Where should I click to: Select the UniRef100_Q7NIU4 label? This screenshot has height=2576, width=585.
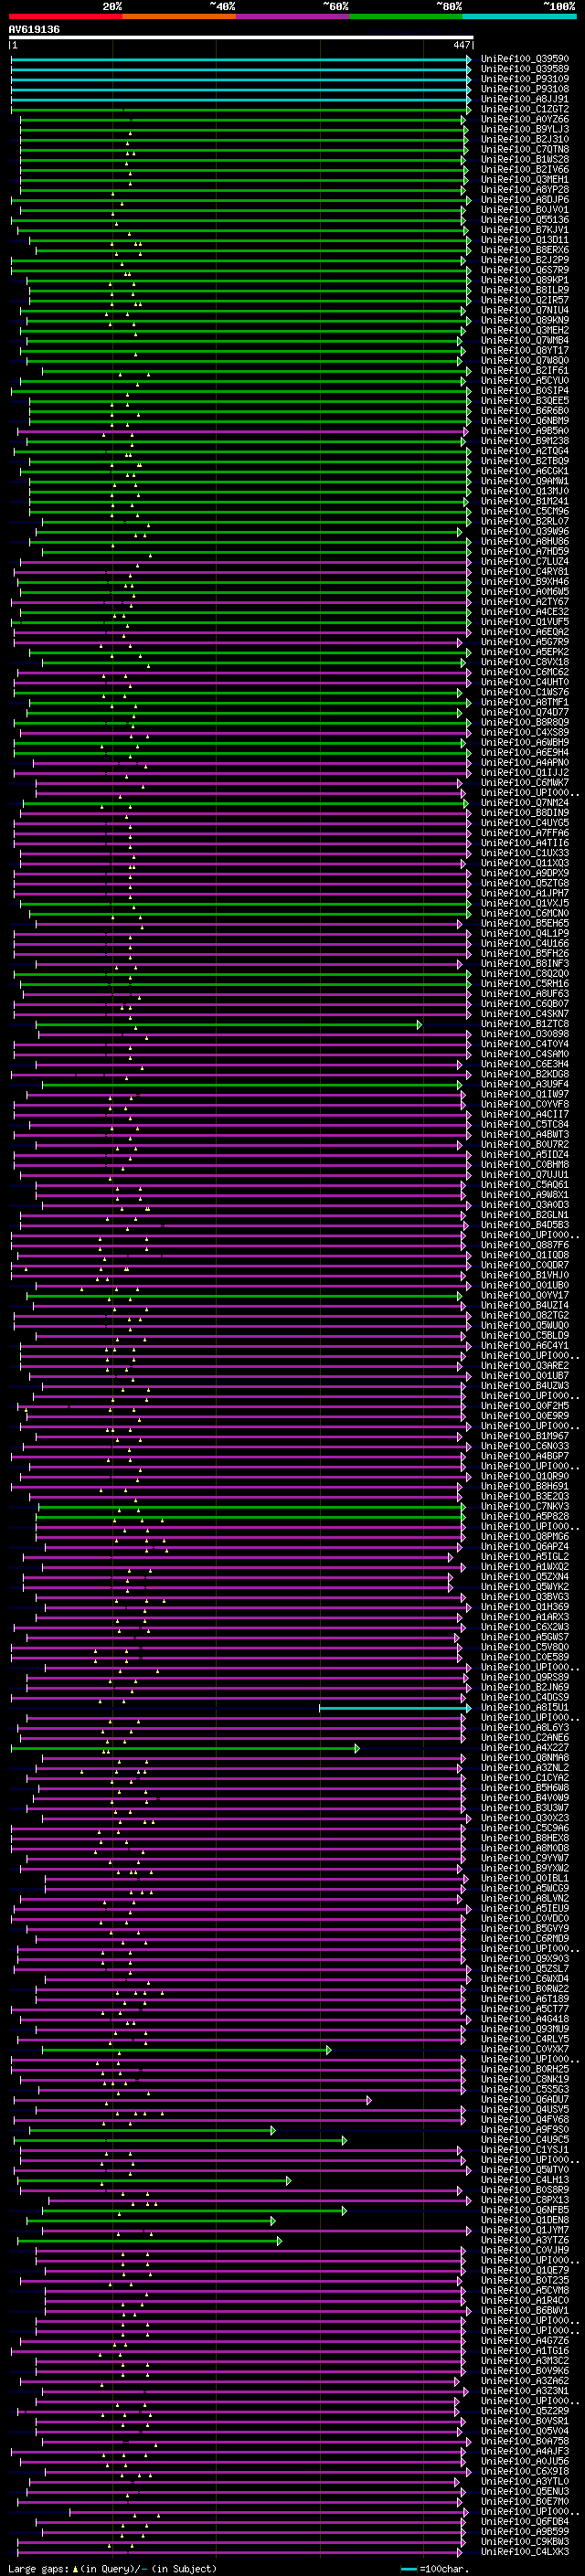tap(525, 310)
